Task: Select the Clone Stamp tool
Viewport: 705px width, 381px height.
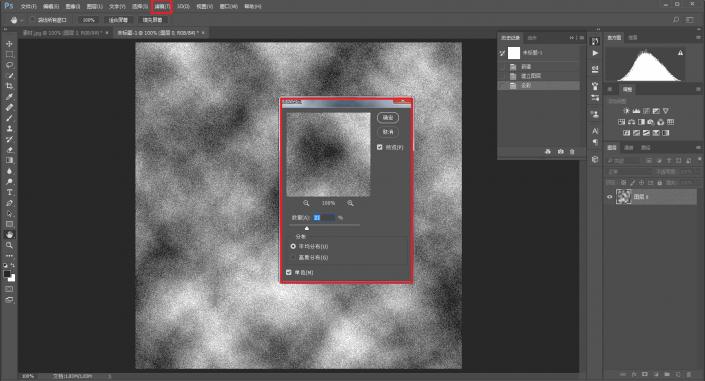Action: pyautogui.click(x=9, y=129)
